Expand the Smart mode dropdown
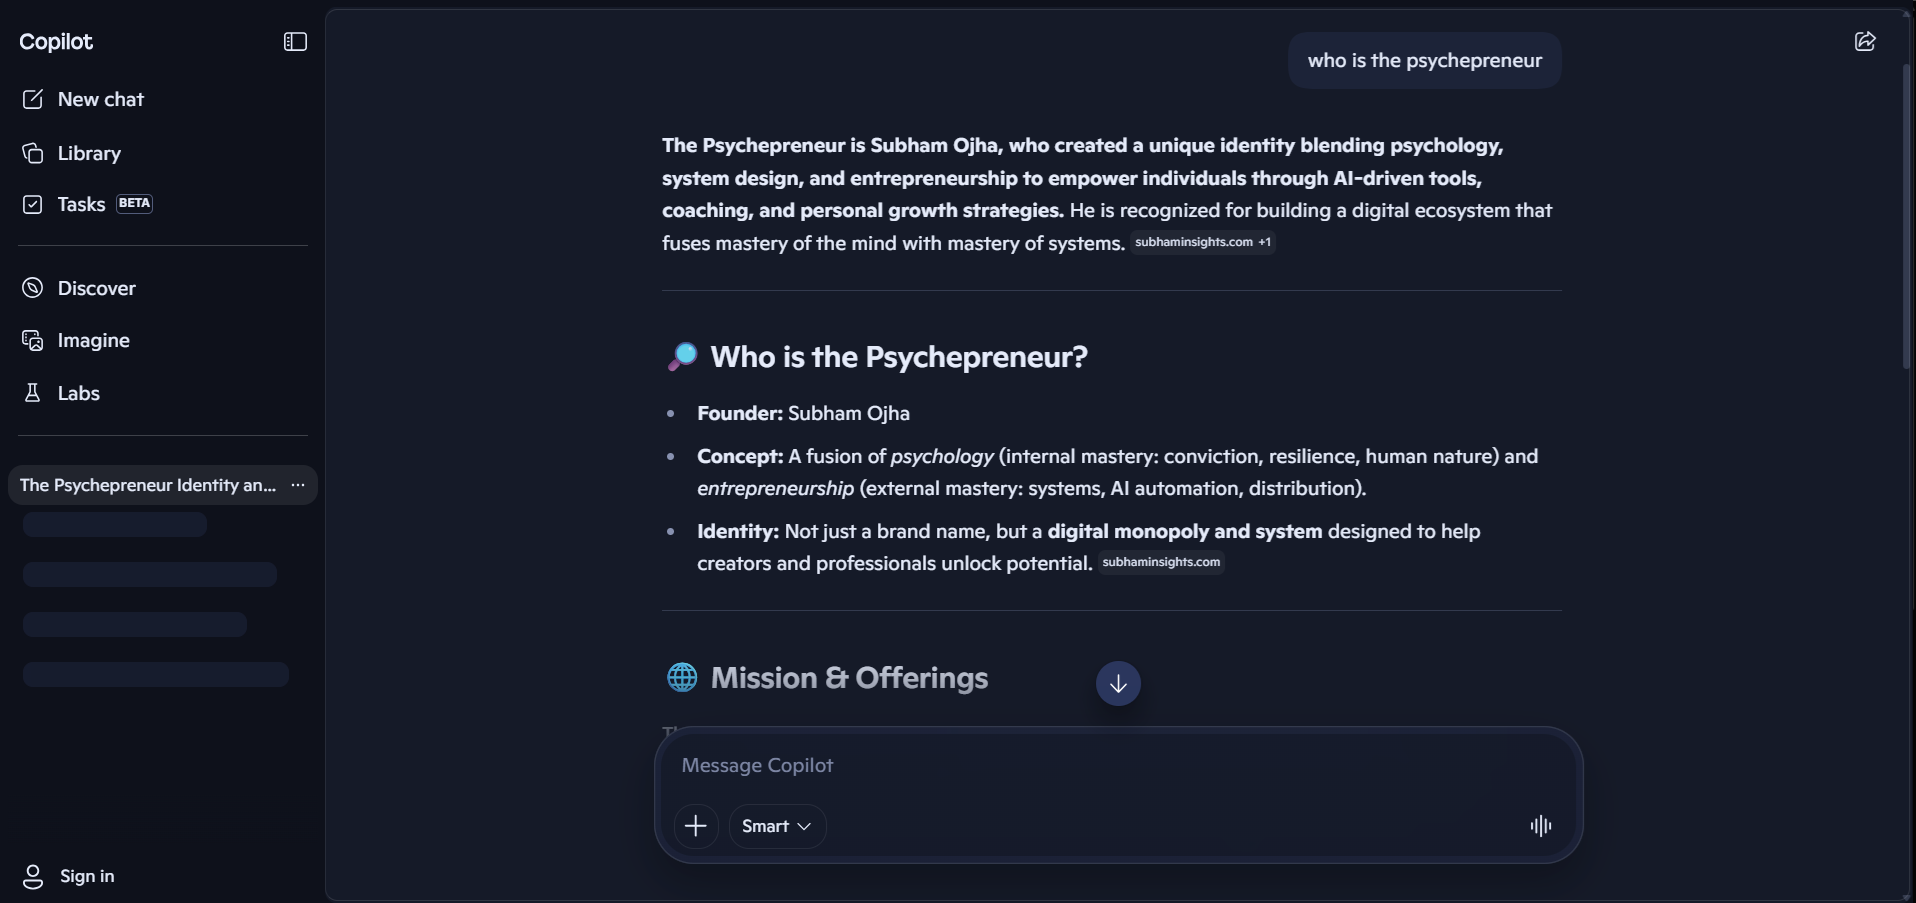Screen dimensions: 1916x903 pos(777,826)
